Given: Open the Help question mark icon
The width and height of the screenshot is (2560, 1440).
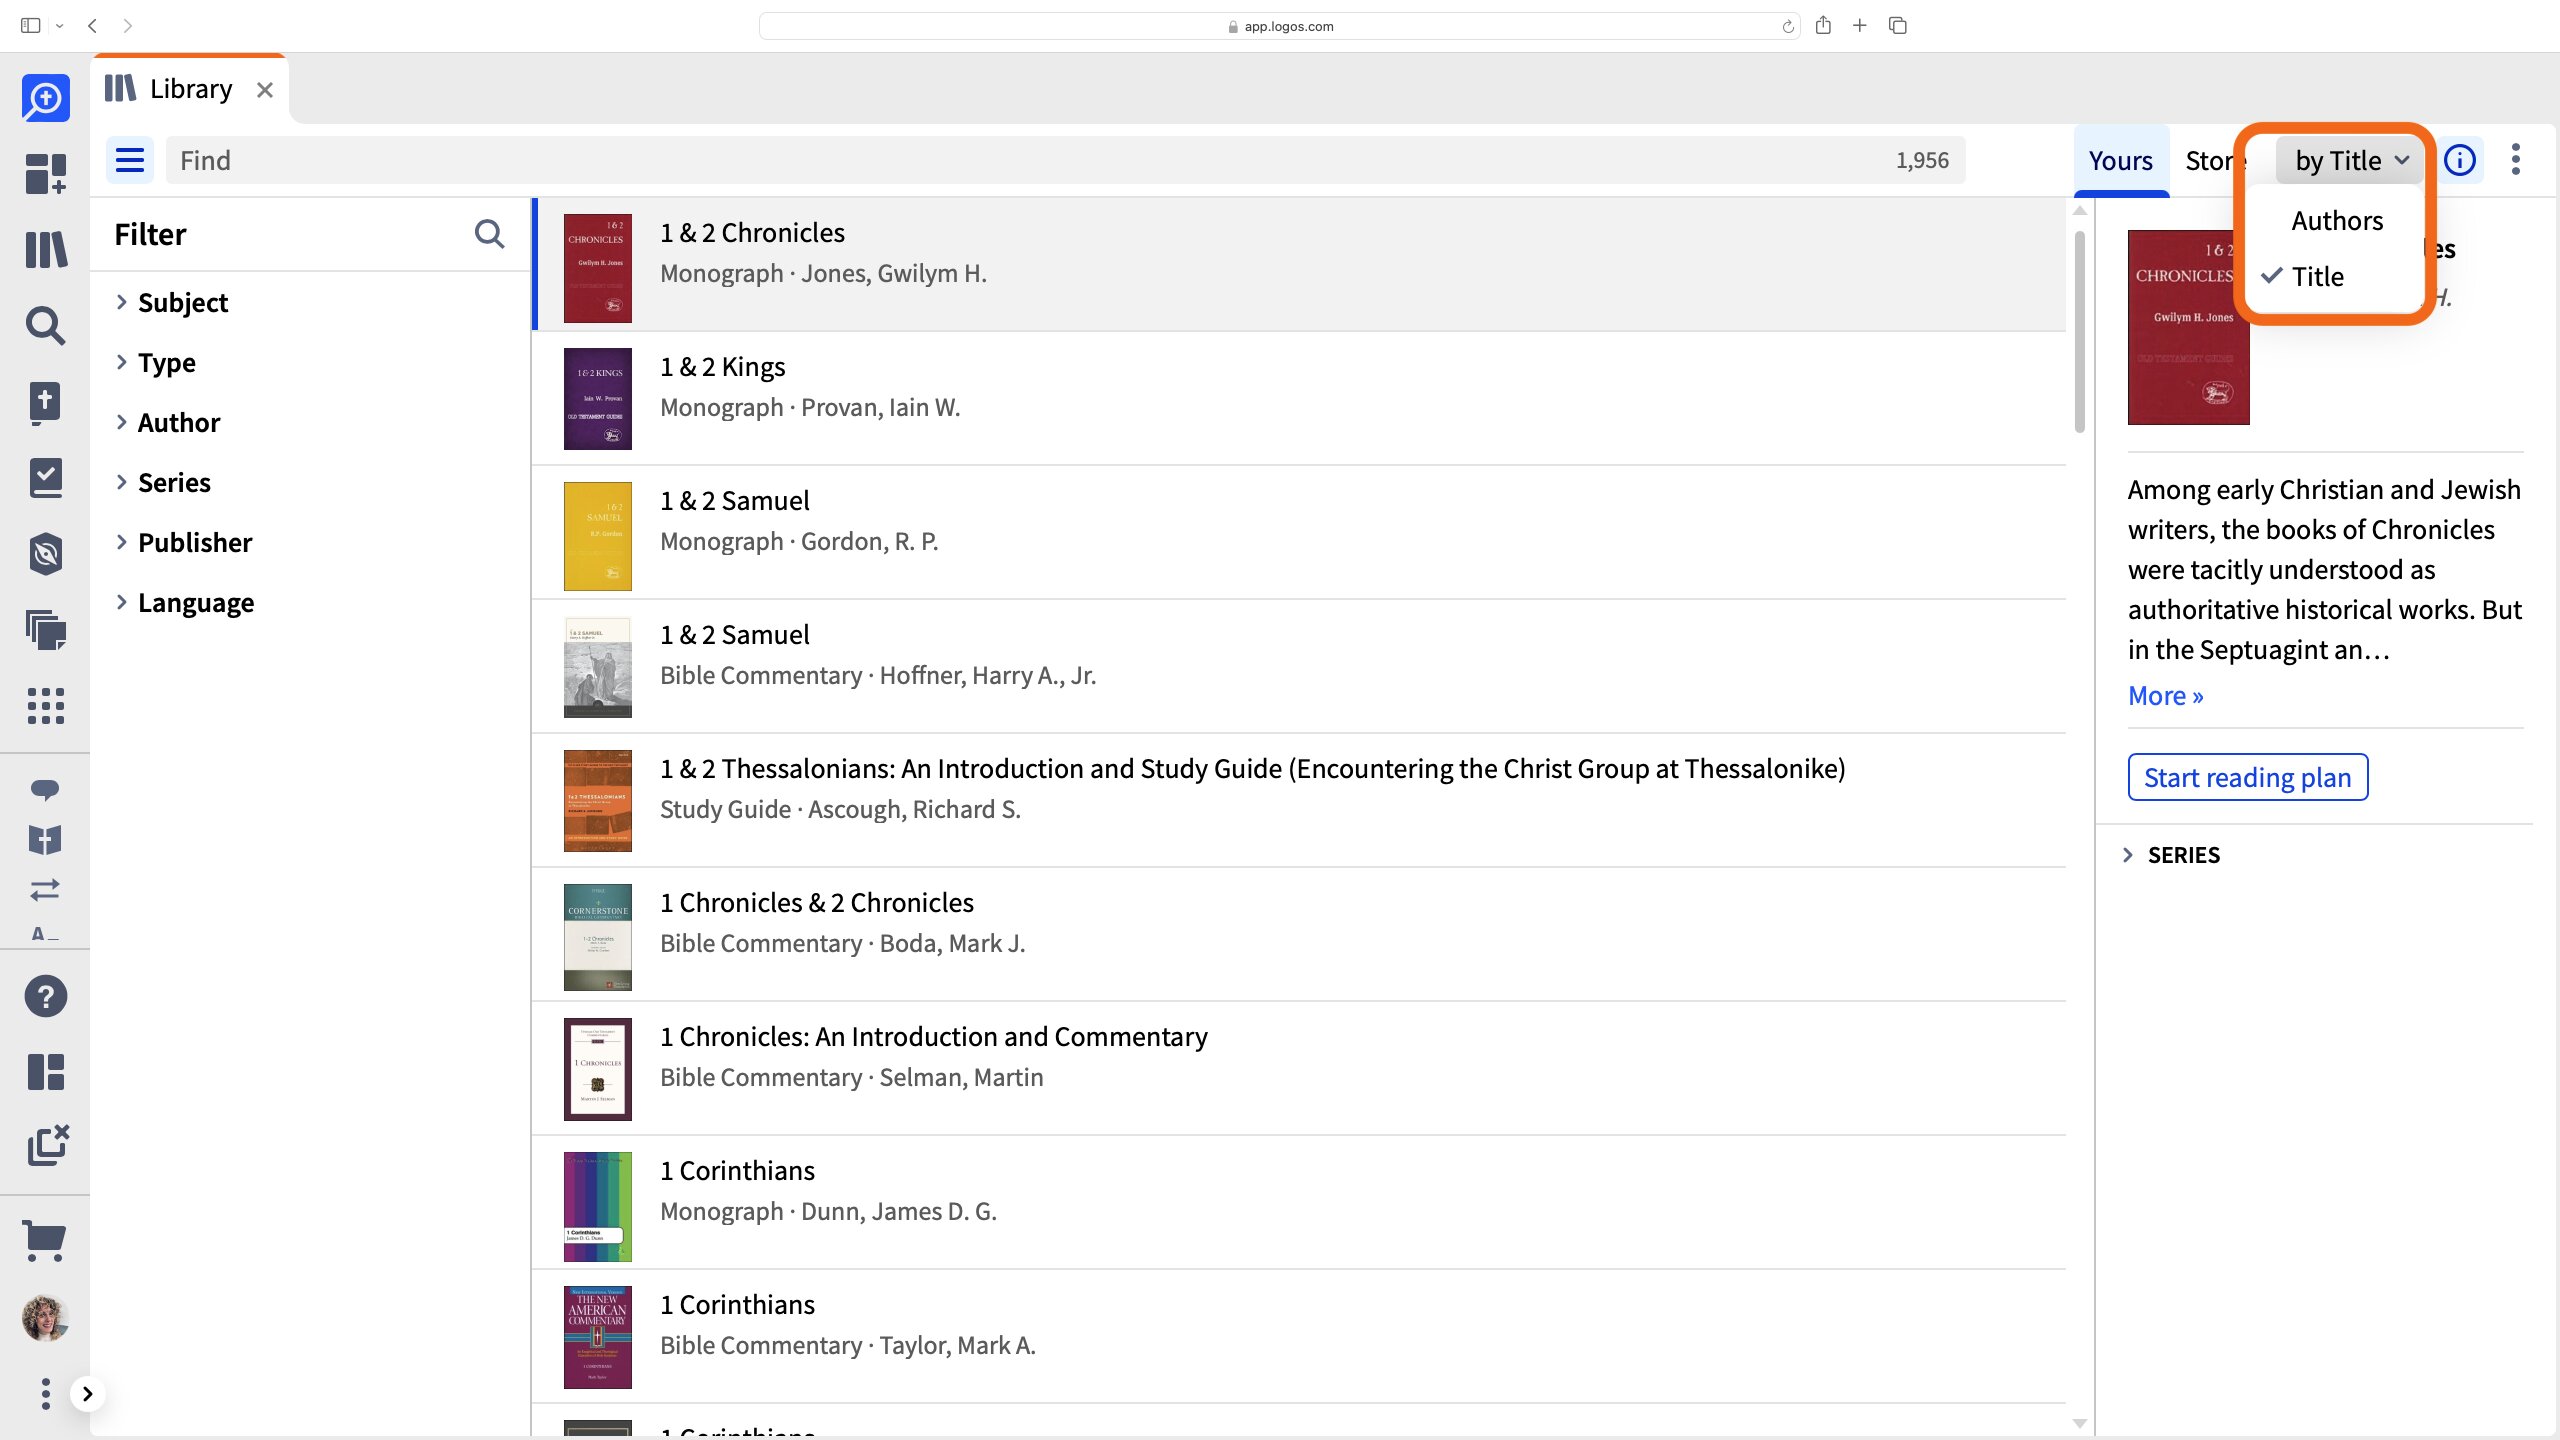Looking at the screenshot, I should click(45, 996).
